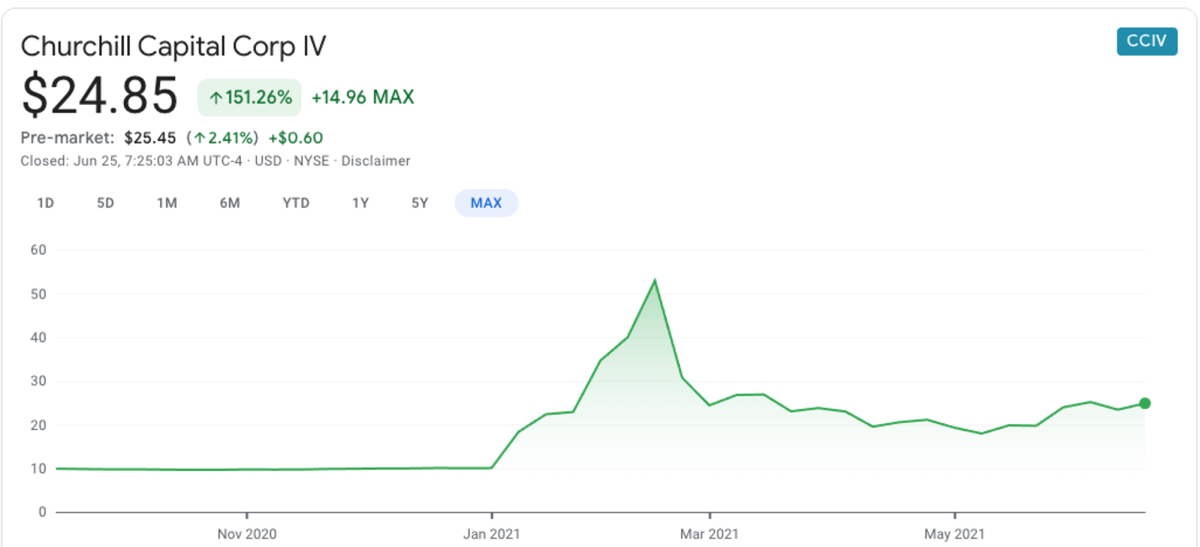Click the green endpoint dot on chart
This screenshot has height=547, width=1200.
1145,403
